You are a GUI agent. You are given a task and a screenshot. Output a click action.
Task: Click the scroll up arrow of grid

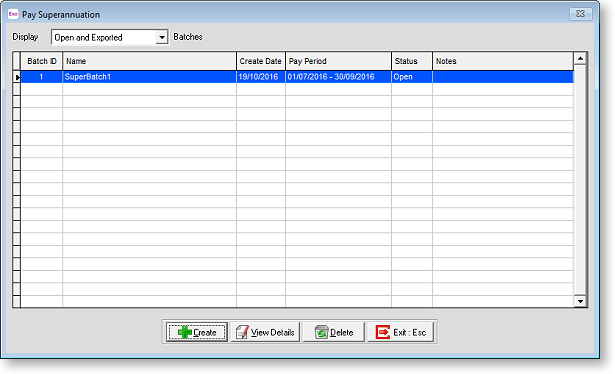[580, 59]
